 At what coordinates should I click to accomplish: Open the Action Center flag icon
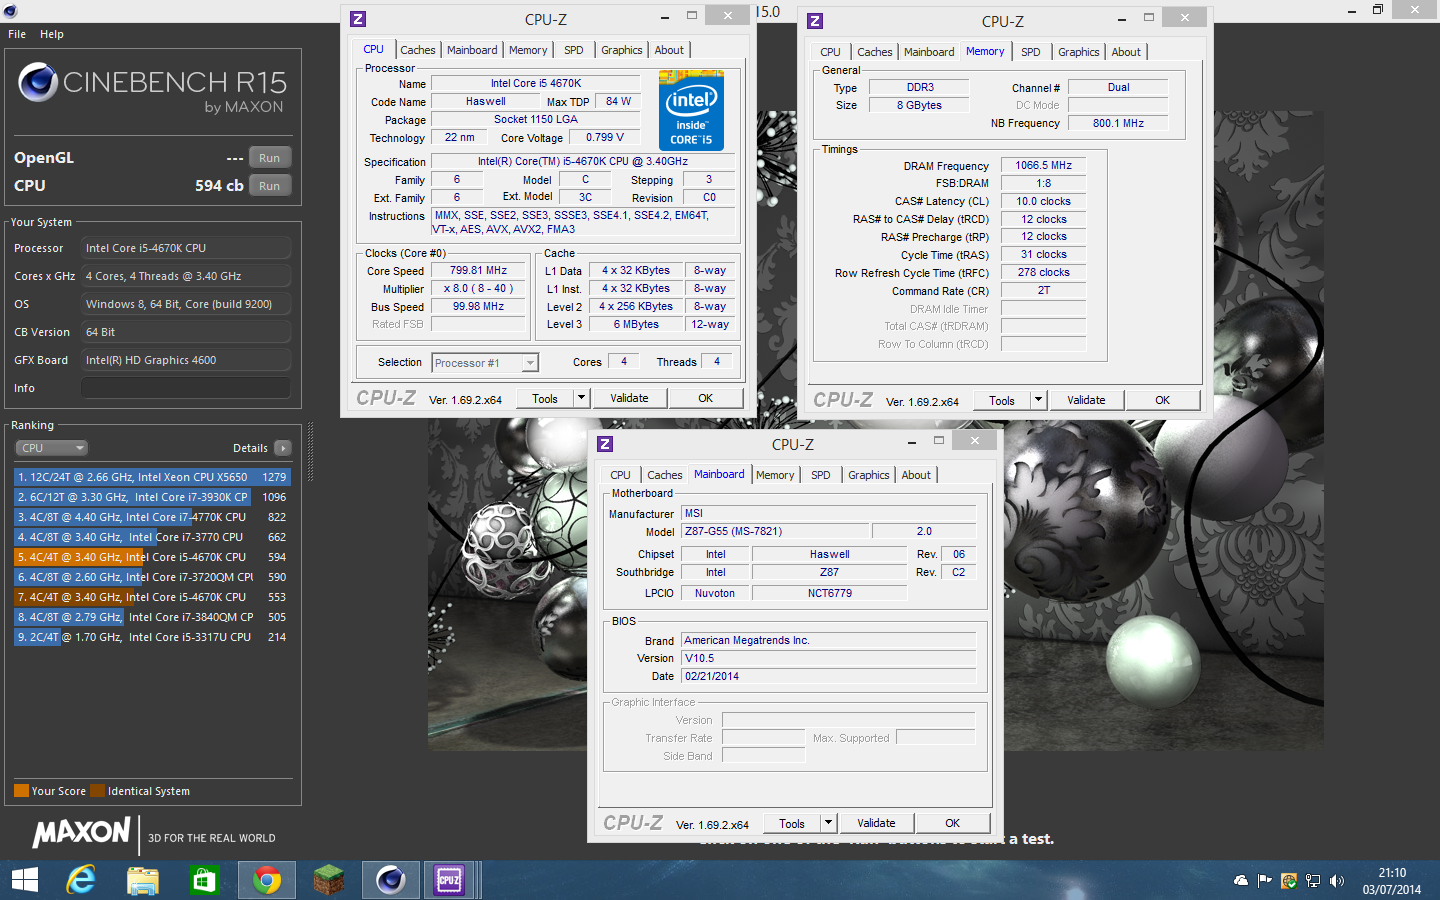coord(1265,881)
